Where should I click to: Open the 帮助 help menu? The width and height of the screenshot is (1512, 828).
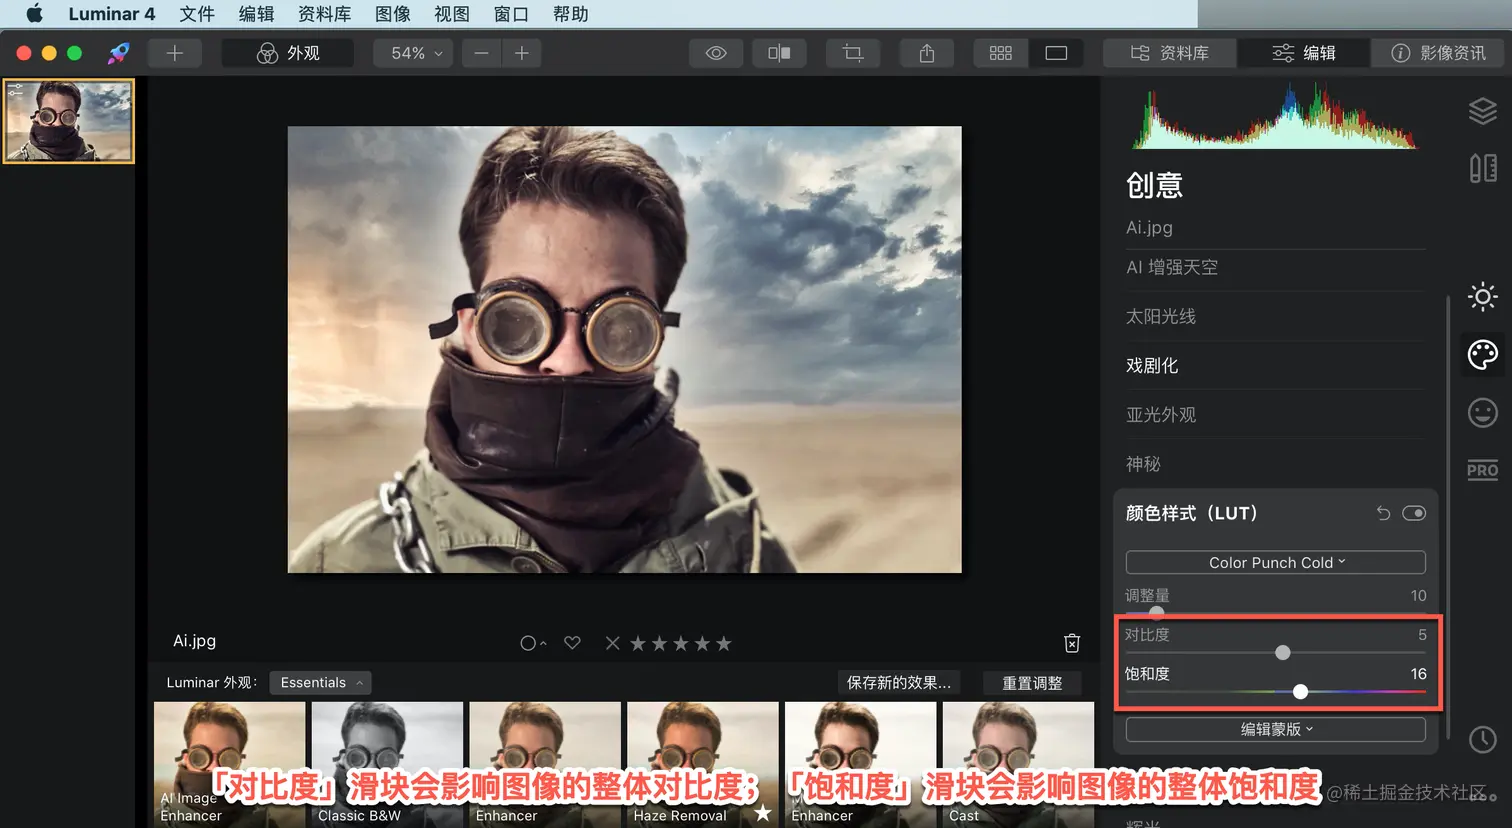tap(570, 14)
